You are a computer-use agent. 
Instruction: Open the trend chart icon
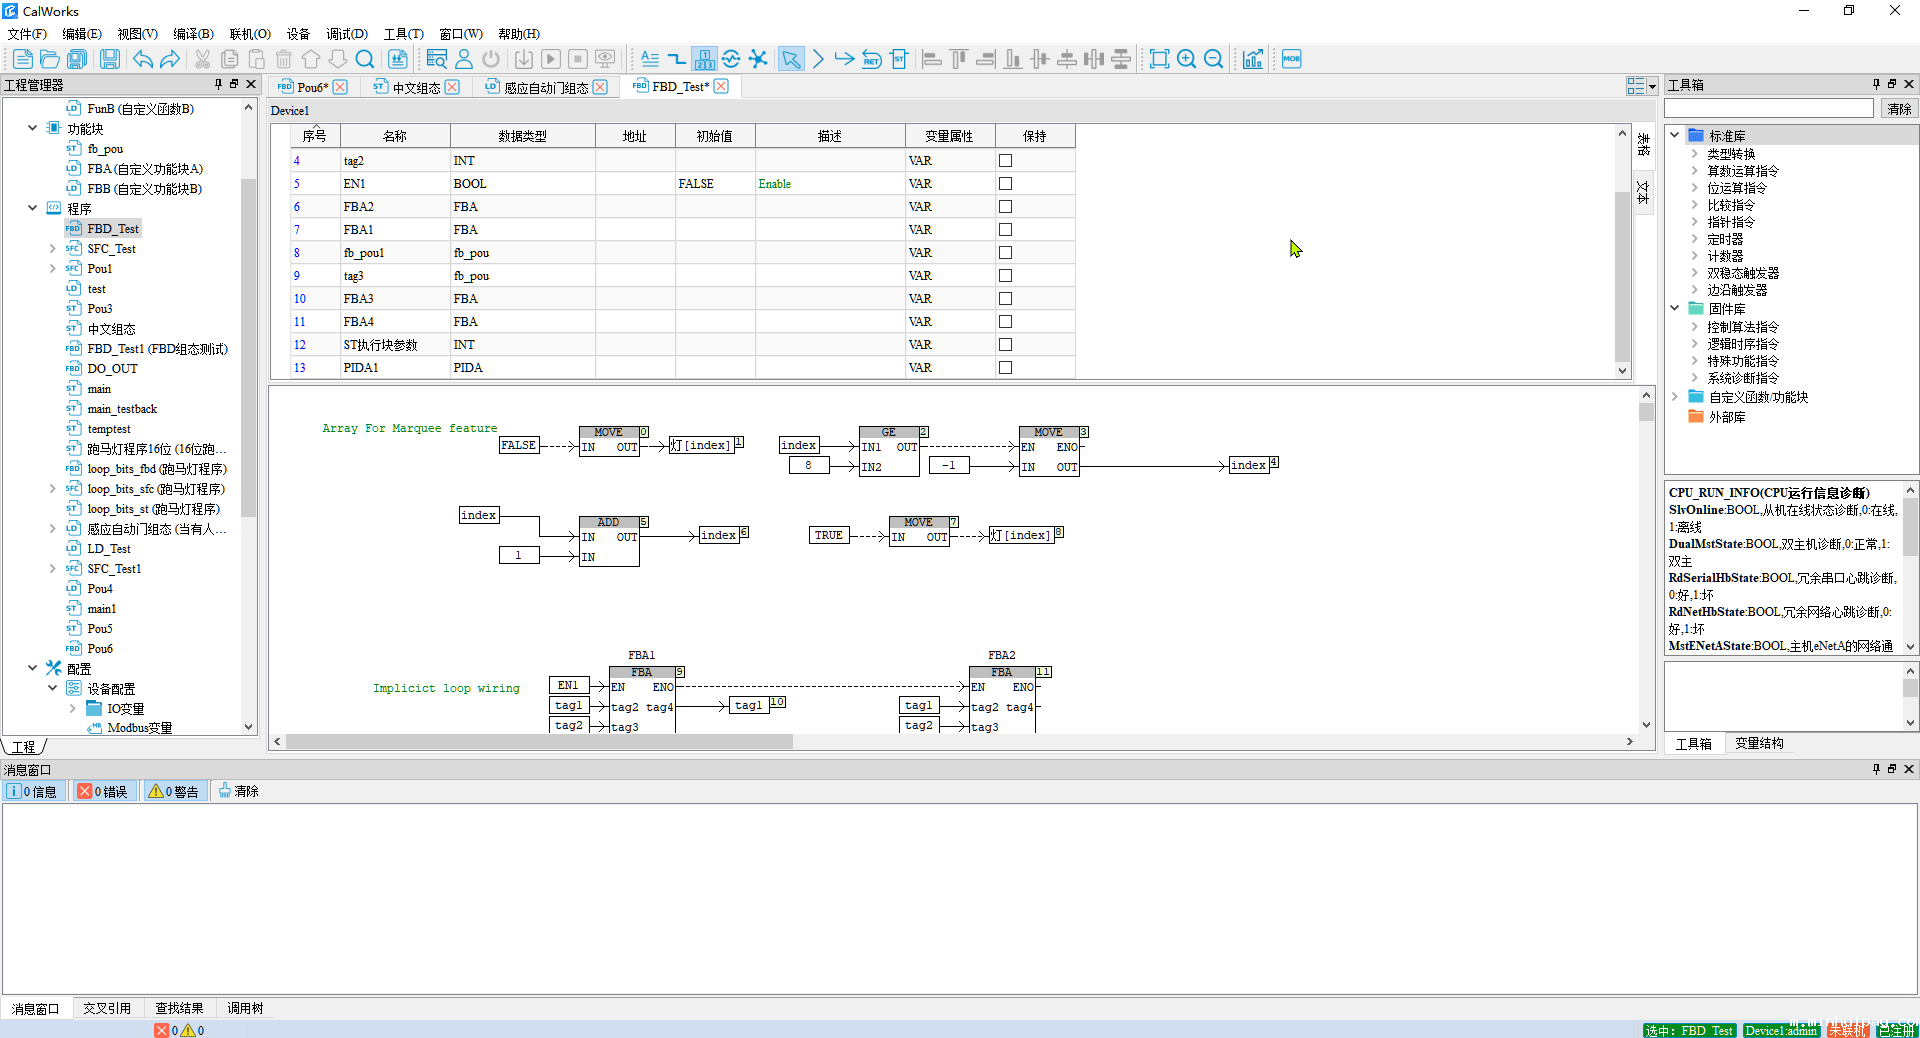click(1253, 59)
